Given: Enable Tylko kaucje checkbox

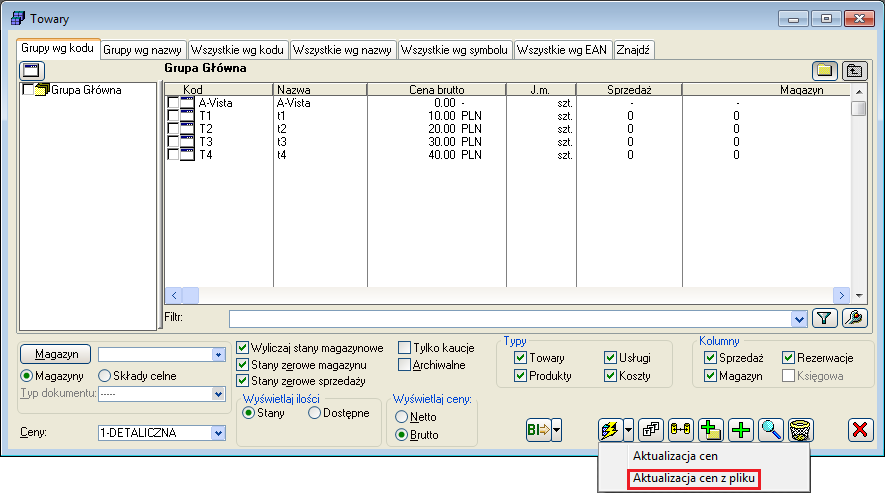Looking at the screenshot, I should tap(404, 347).
